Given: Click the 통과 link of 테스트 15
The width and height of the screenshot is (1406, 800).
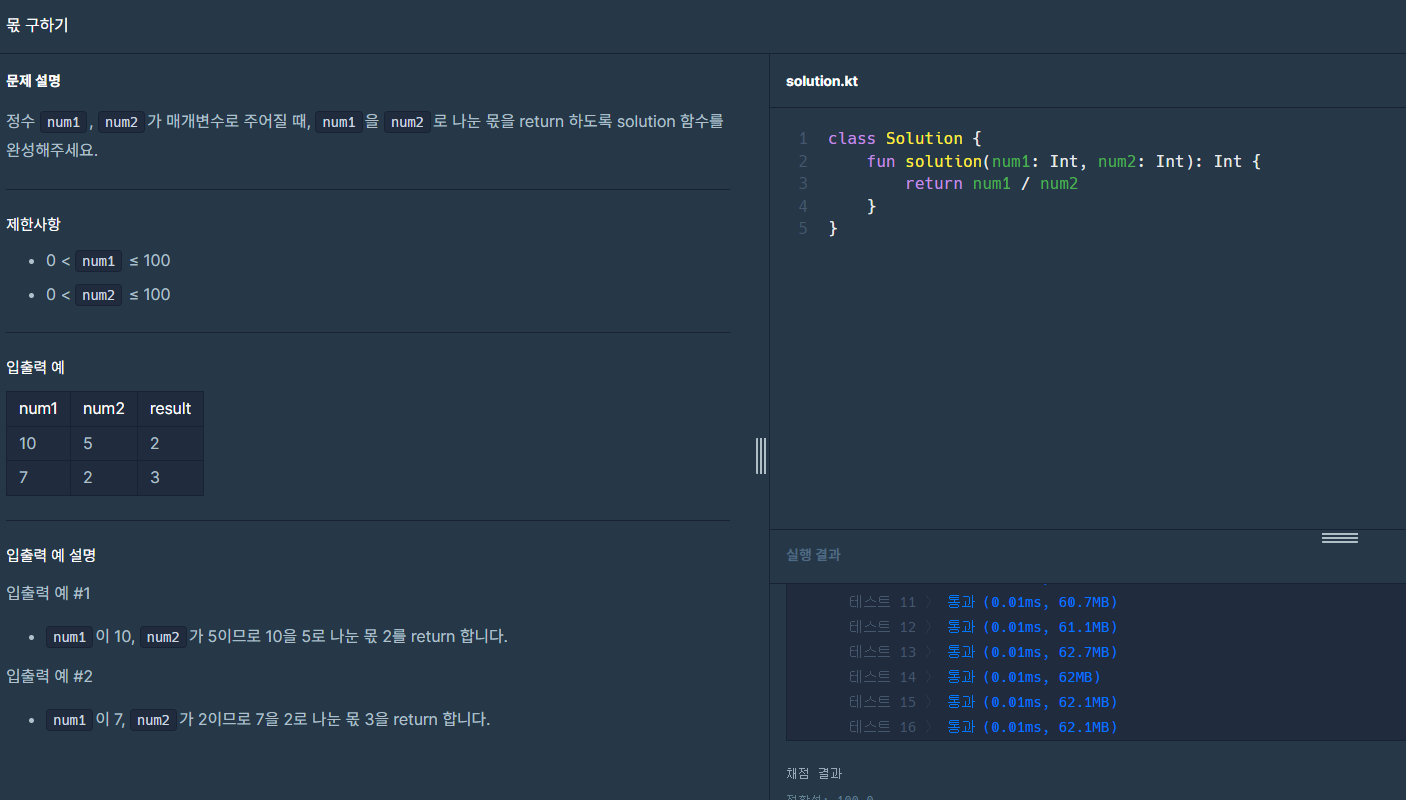Looking at the screenshot, I should tap(959, 702).
